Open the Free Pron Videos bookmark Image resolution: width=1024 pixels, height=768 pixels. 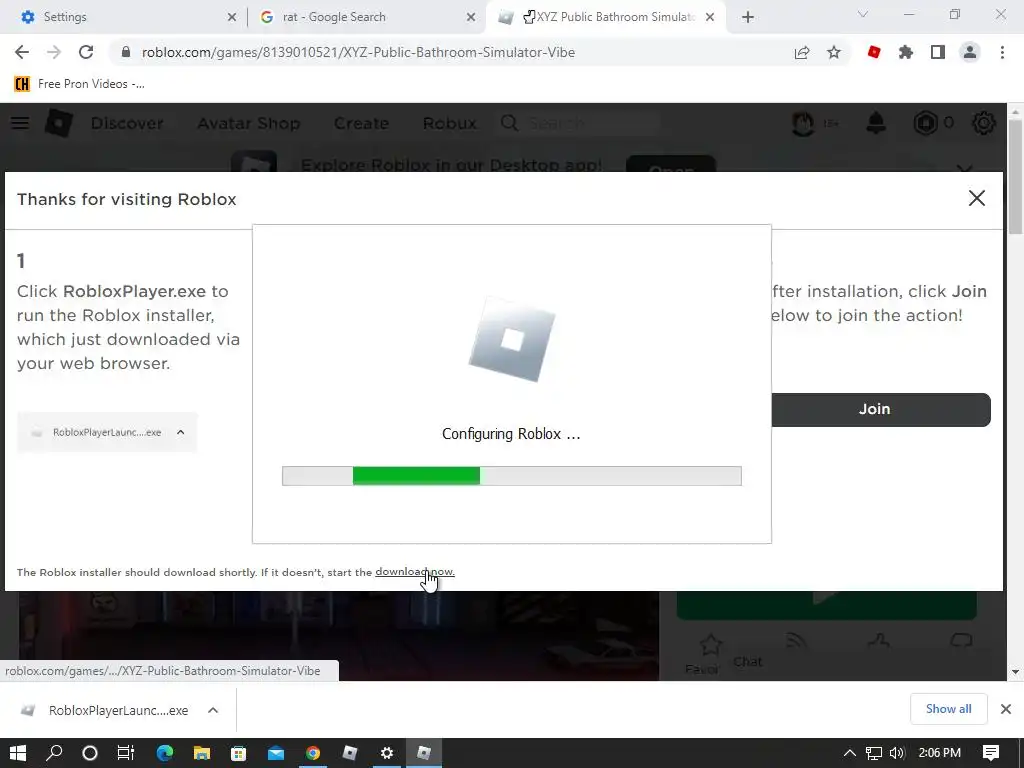point(80,84)
